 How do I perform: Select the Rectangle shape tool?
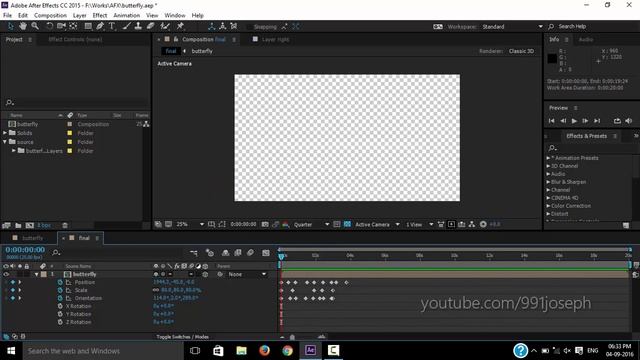(x=88, y=26)
